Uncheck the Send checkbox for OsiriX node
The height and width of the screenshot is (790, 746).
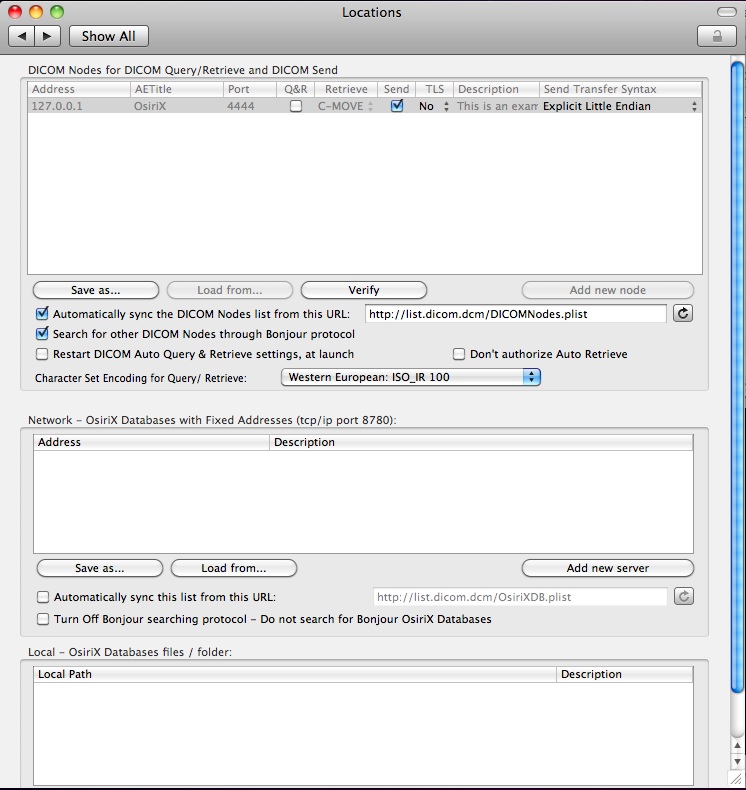coord(397,106)
